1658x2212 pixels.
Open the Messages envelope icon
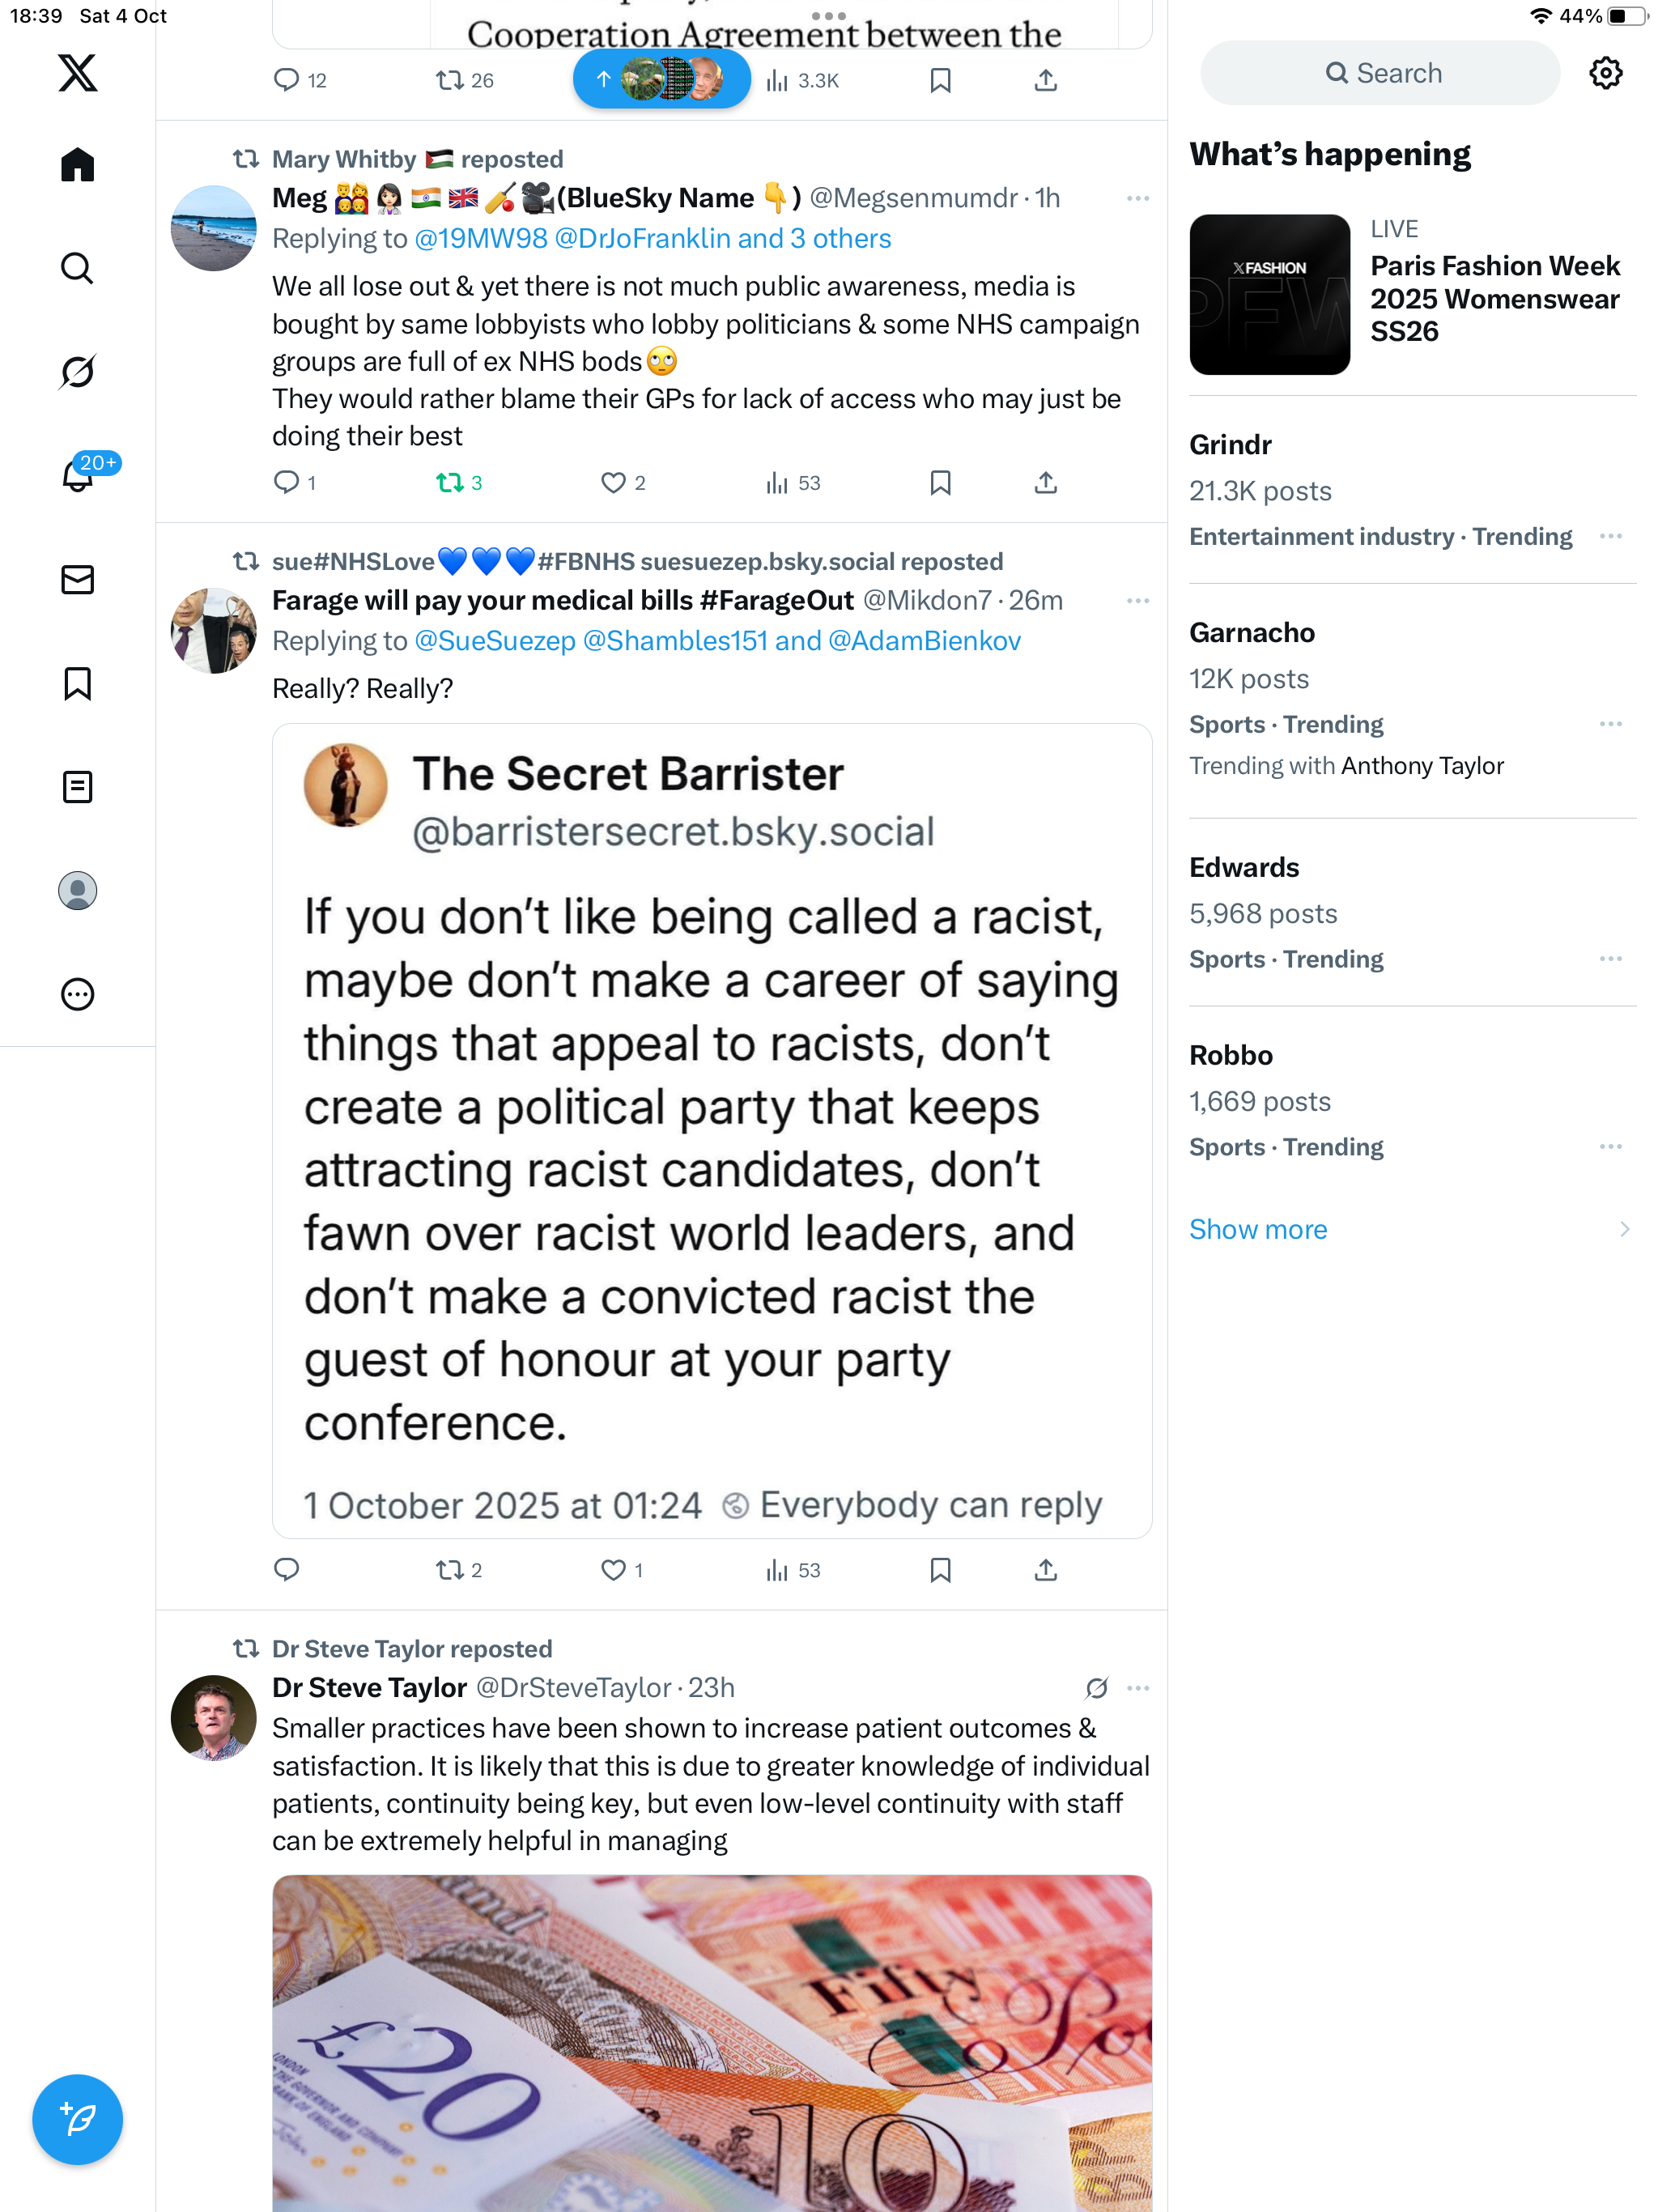click(77, 579)
